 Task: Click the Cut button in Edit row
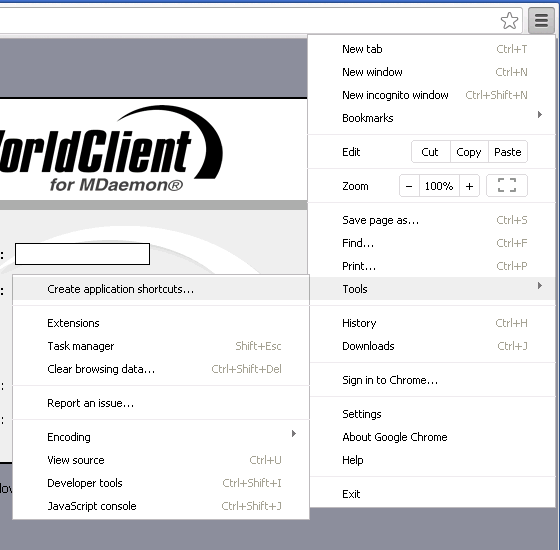(430, 152)
